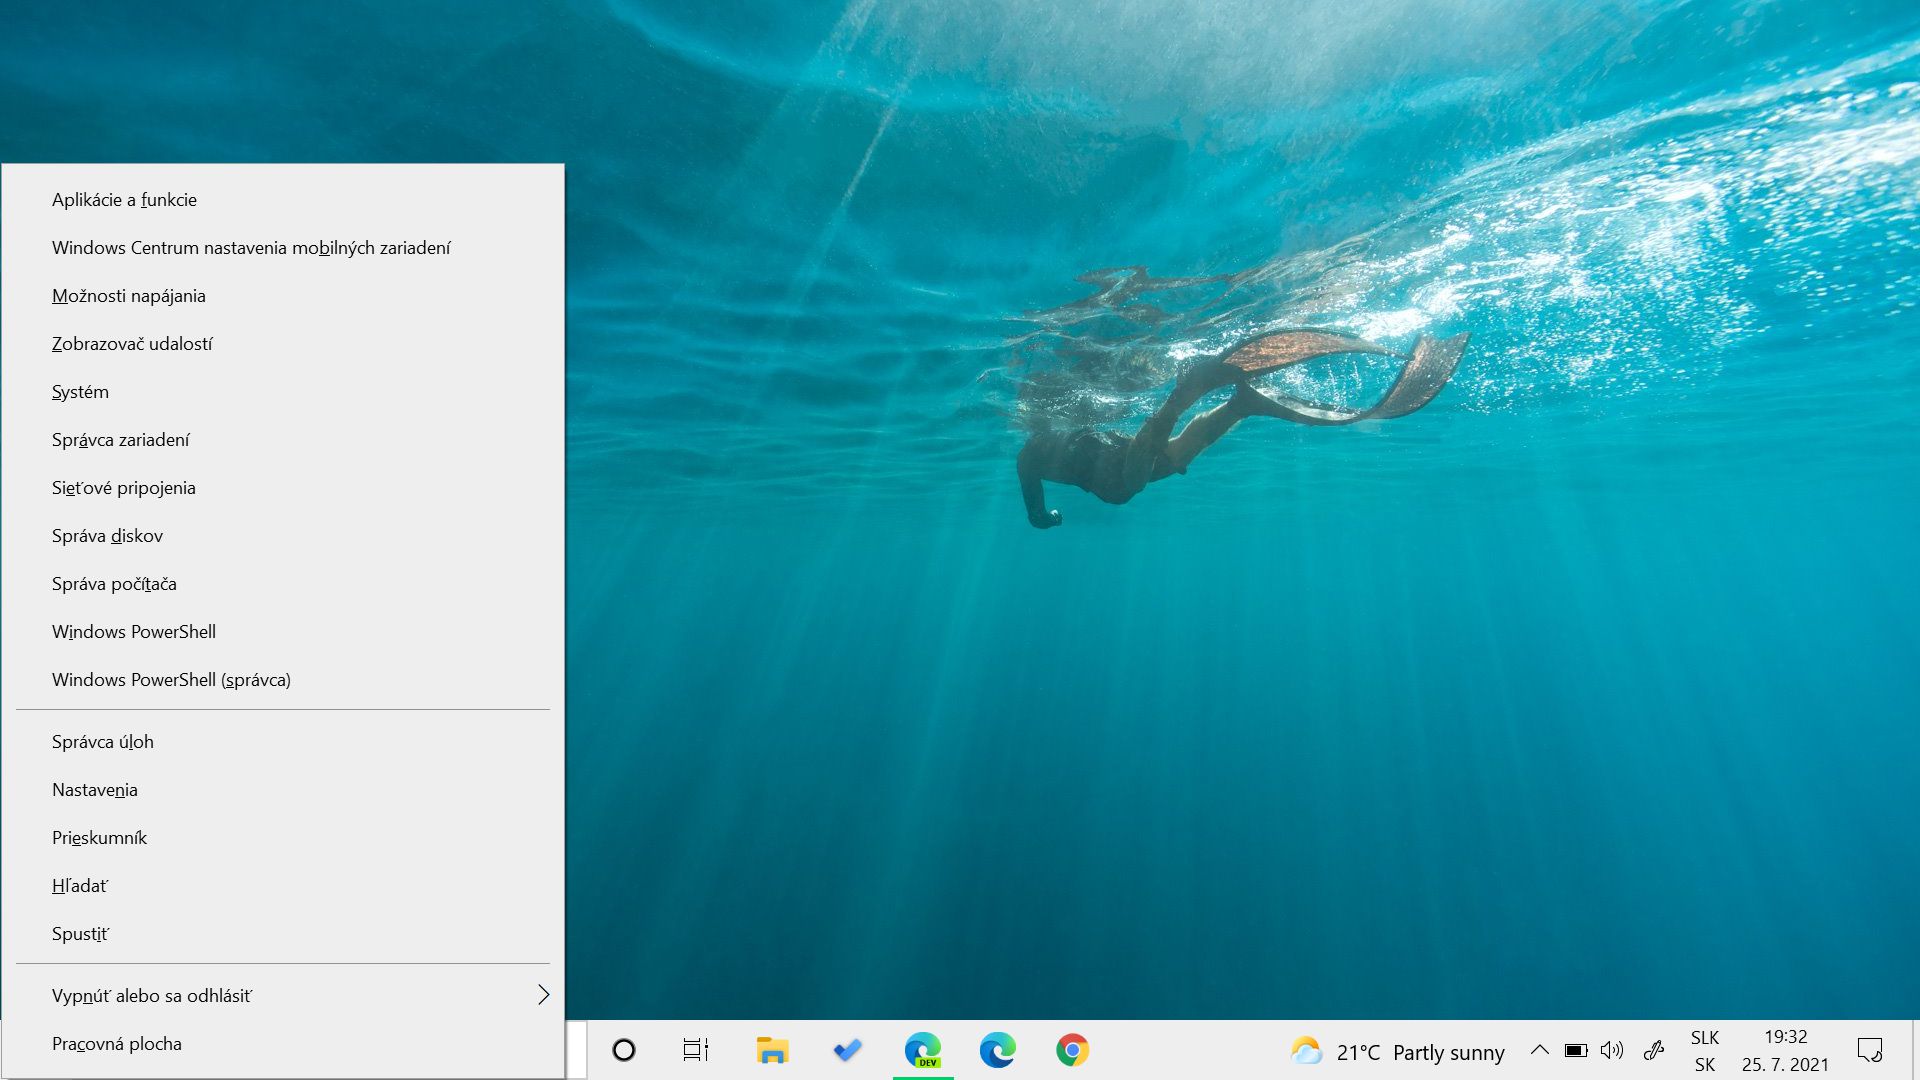Image resolution: width=1920 pixels, height=1080 pixels.
Task: Launch Zobrazovač udalostí
Action: click(283, 344)
